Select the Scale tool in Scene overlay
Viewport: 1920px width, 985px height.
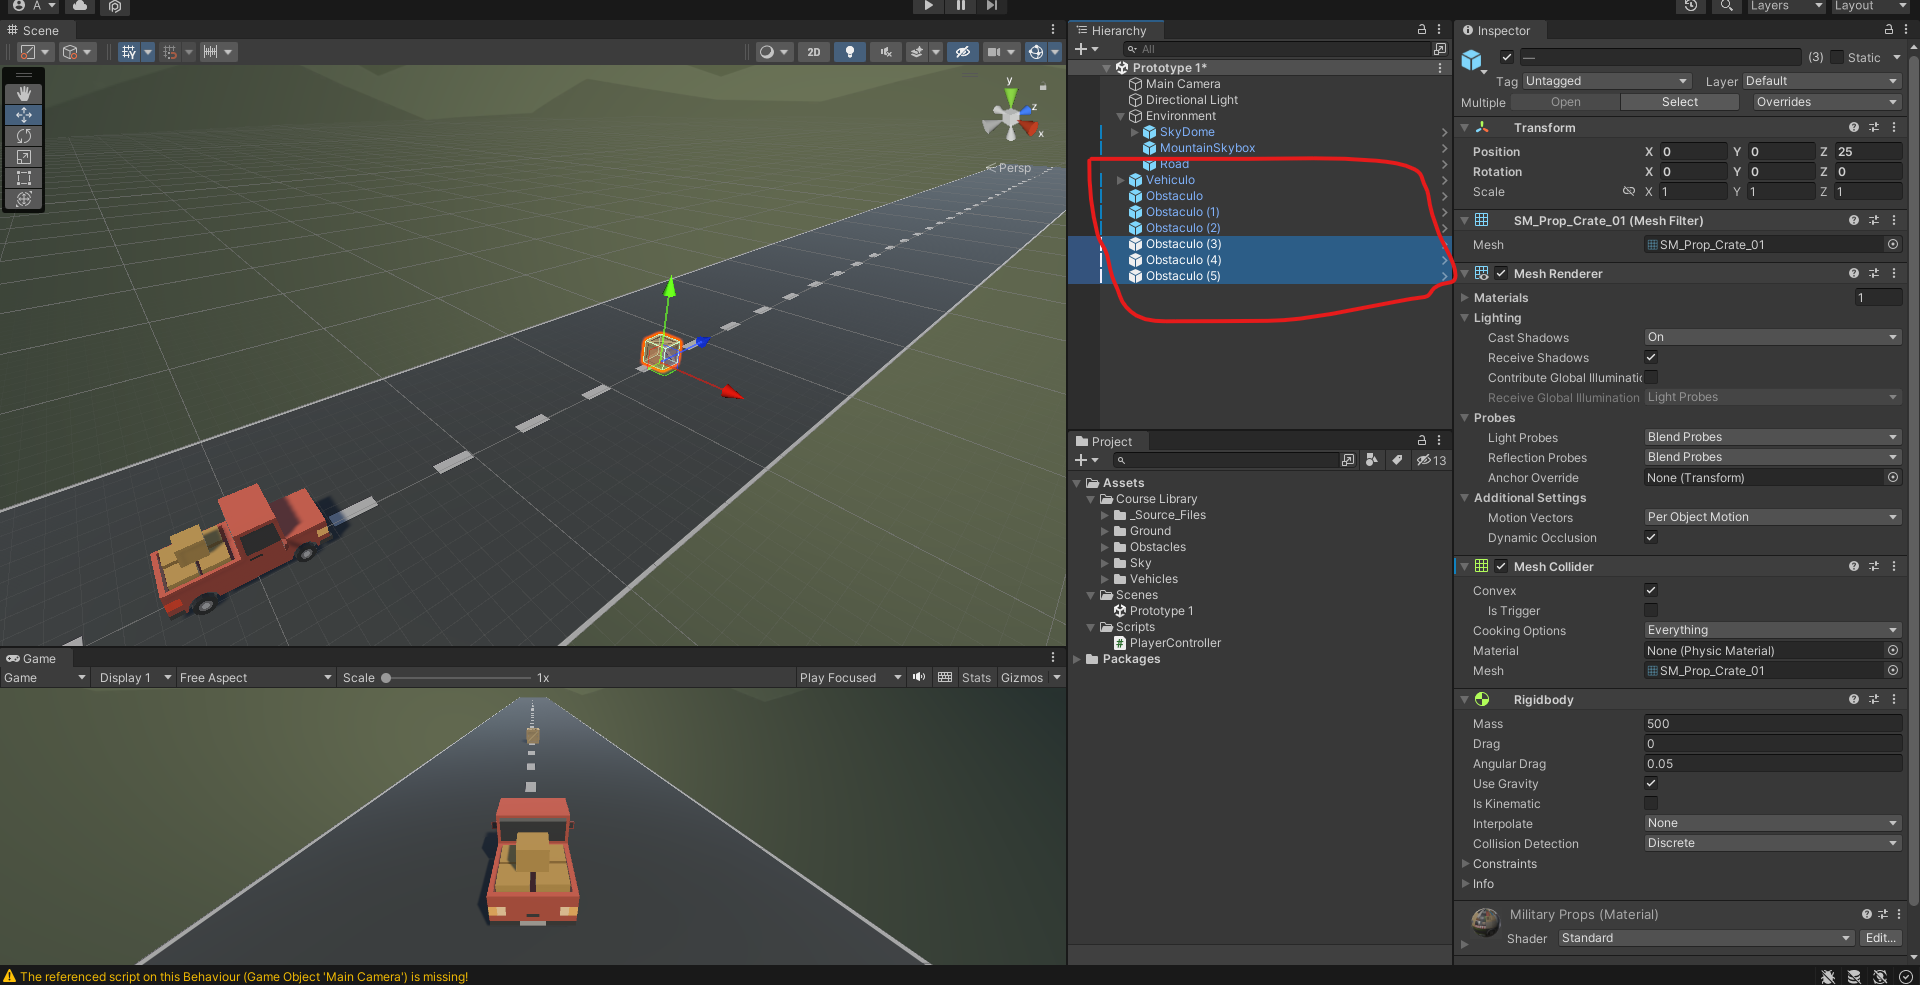click(24, 157)
